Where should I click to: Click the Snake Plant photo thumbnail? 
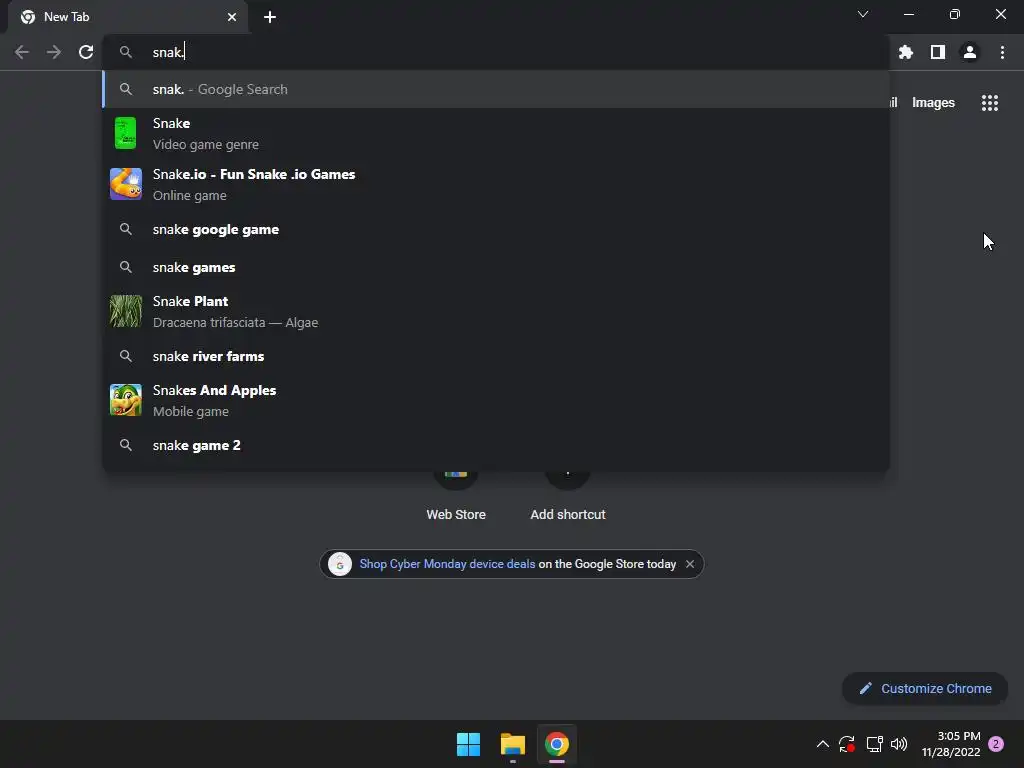(x=125, y=311)
